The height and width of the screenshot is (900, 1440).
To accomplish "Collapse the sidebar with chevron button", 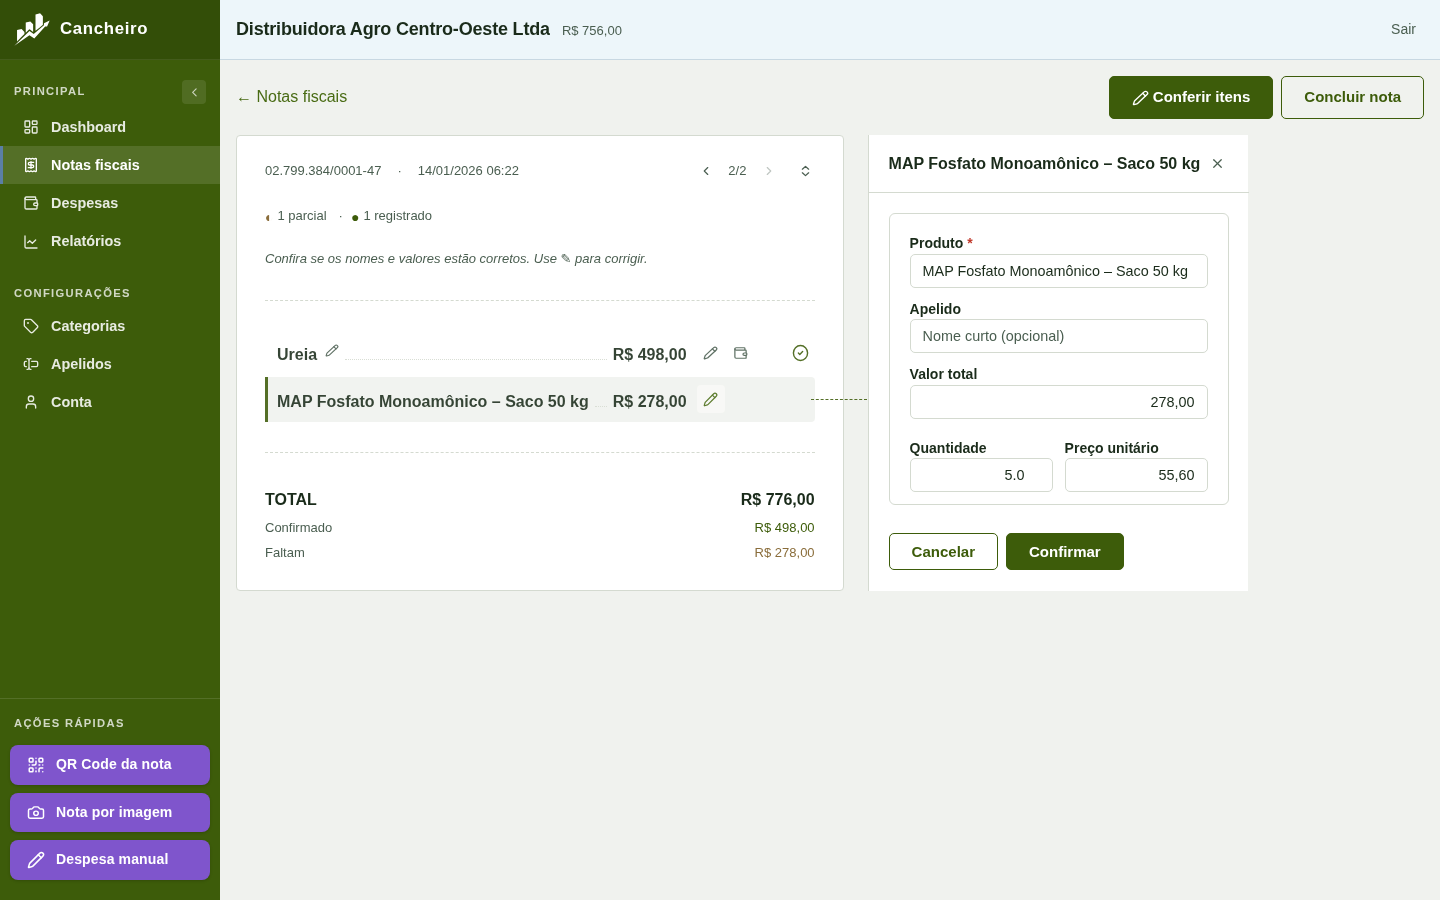I will [194, 92].
